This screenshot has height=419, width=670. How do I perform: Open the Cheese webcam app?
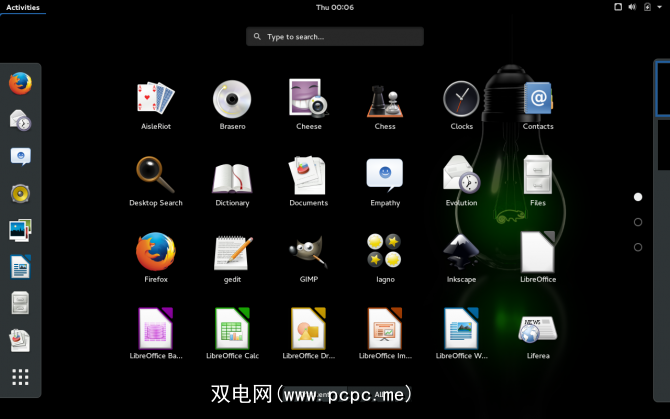[309, 105]
